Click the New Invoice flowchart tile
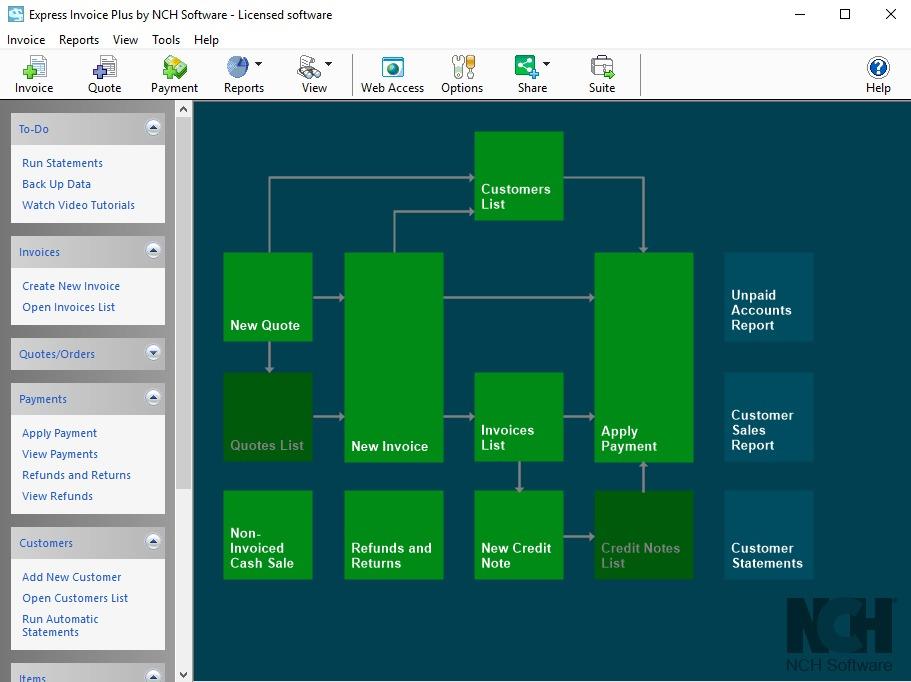This screenshot has height=682, width=911. (x=394, y=357)
